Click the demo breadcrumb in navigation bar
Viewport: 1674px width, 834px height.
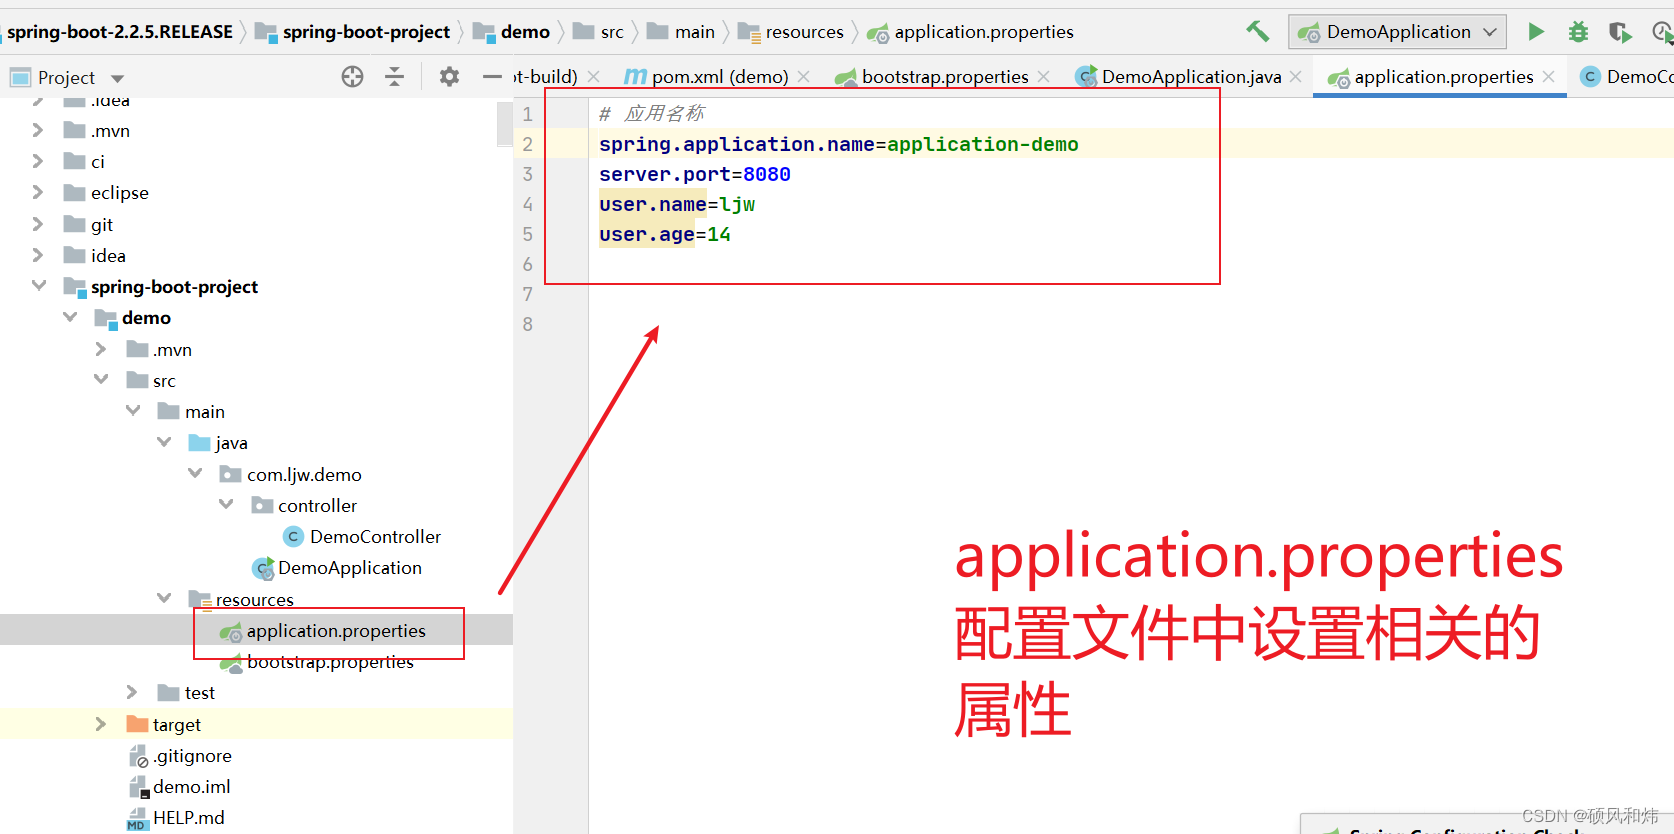click(525, 32)
